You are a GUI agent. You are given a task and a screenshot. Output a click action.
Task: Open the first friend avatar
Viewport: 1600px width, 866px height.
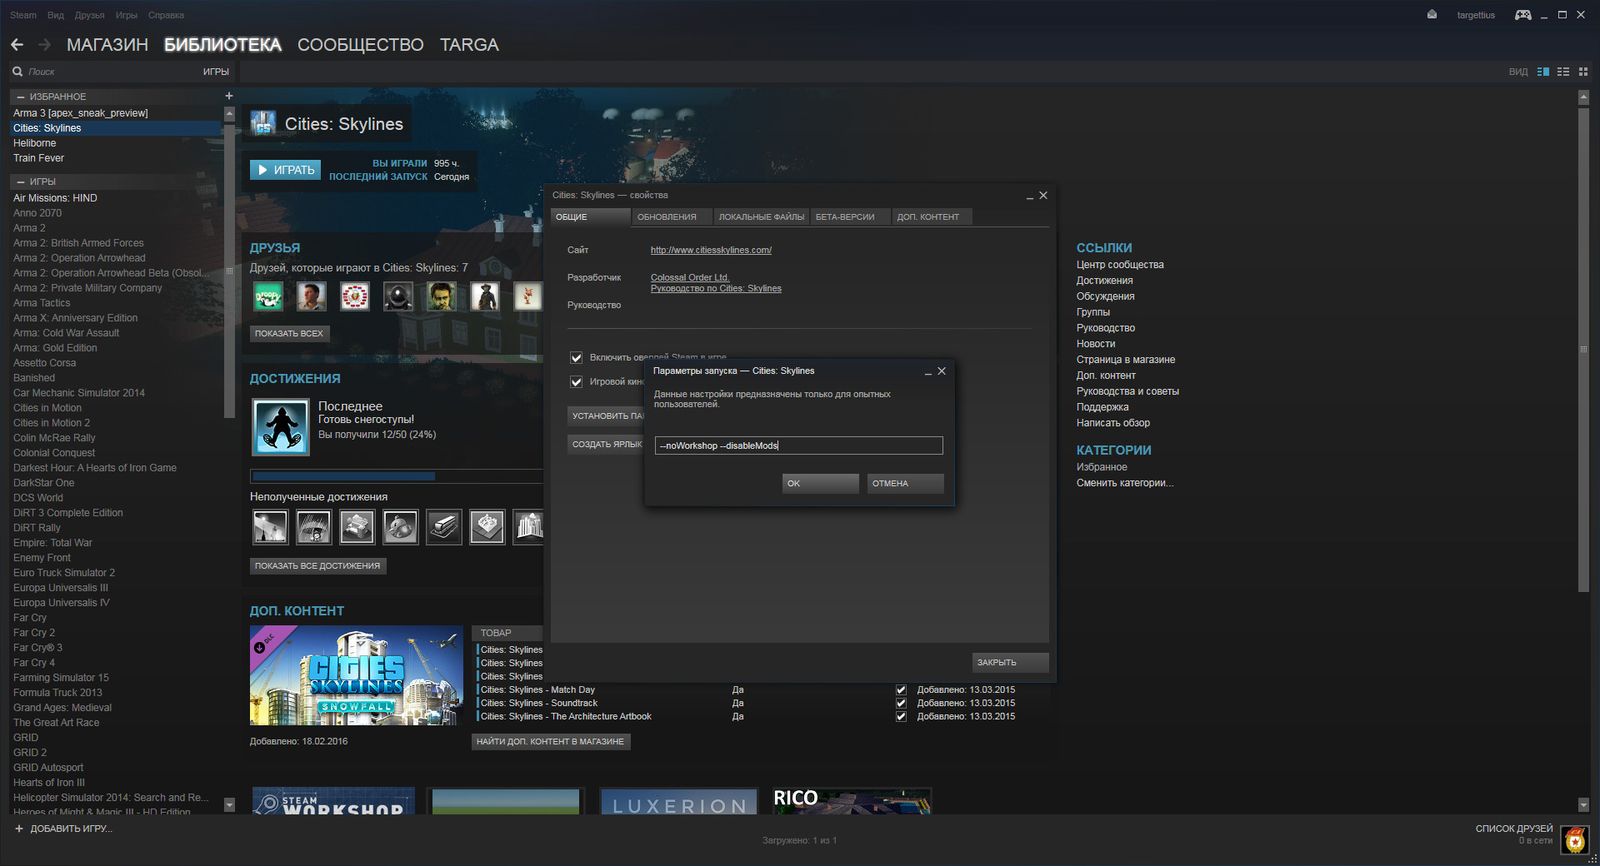pyautogui.click(x=268, y=296)
